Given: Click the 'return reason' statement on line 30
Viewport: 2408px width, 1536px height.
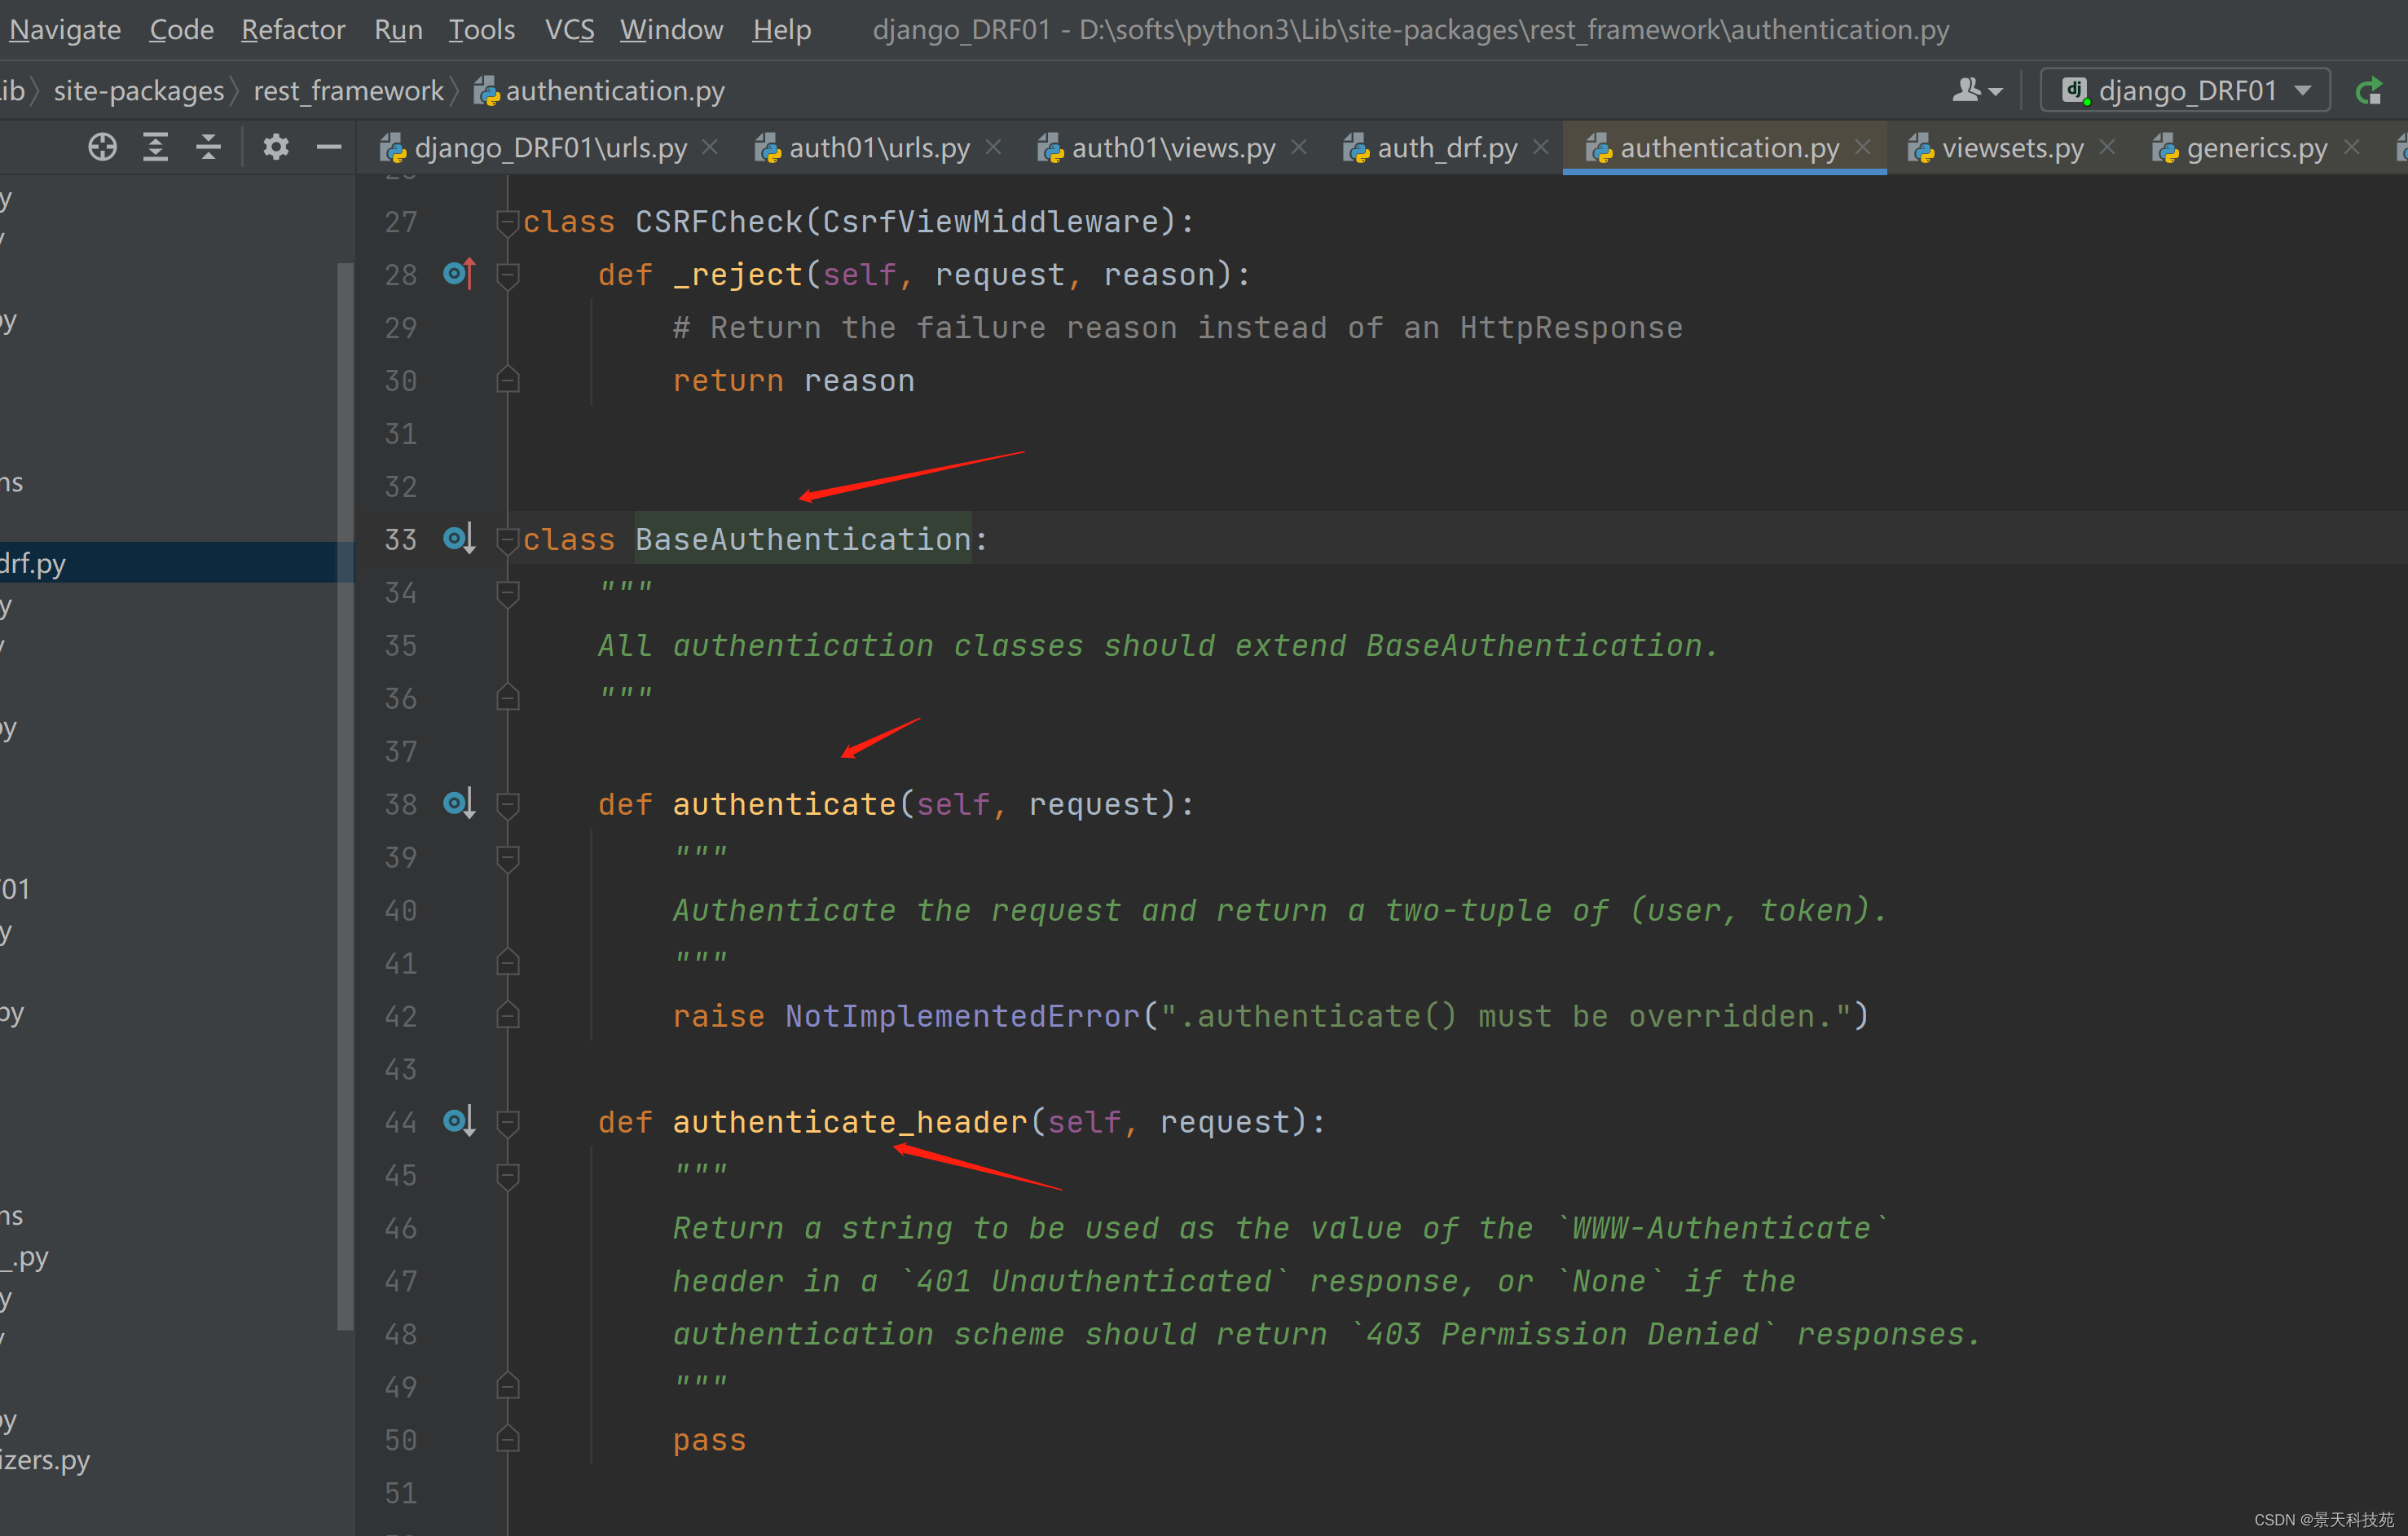Looking at the screenshot, I should (x=793, y=381).
